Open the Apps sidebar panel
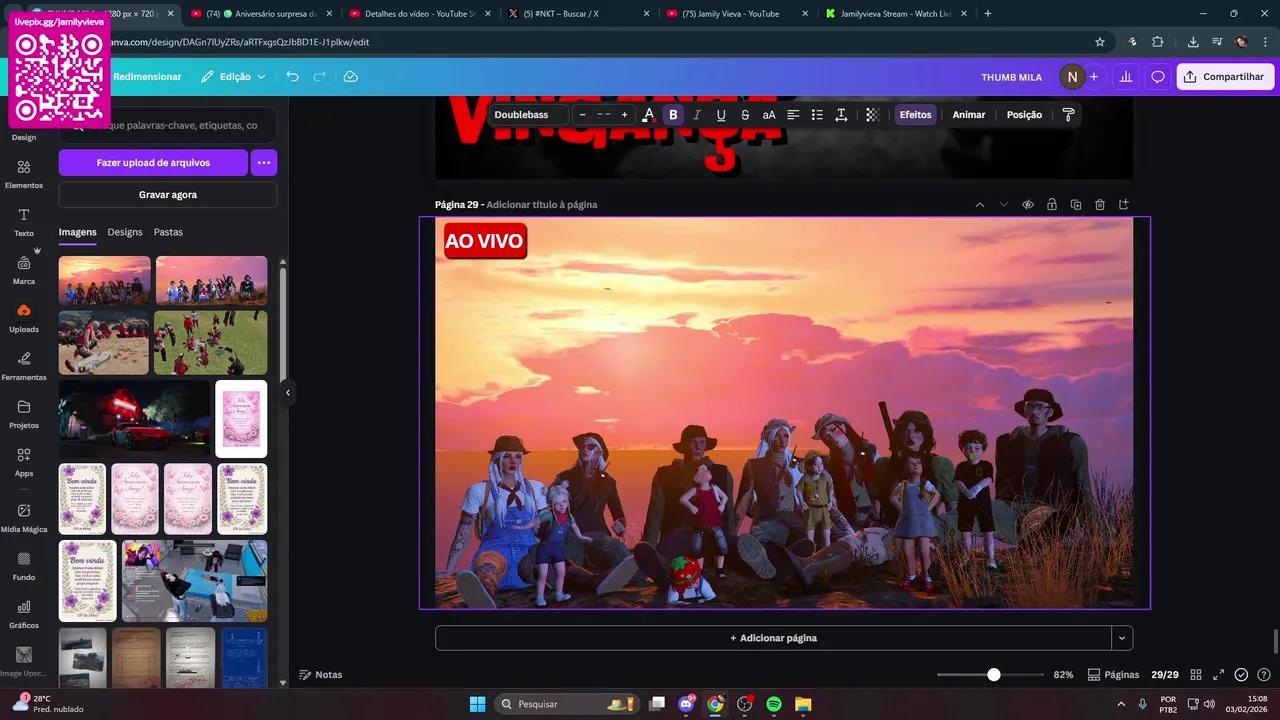Viewport: 1280px width, 720px height. [24, 462]
